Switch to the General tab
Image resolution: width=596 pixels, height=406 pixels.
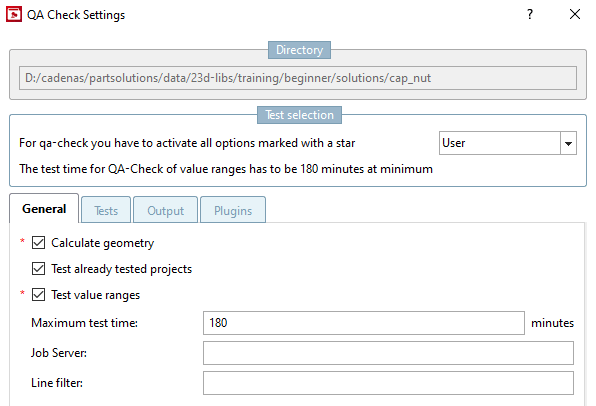44,209
